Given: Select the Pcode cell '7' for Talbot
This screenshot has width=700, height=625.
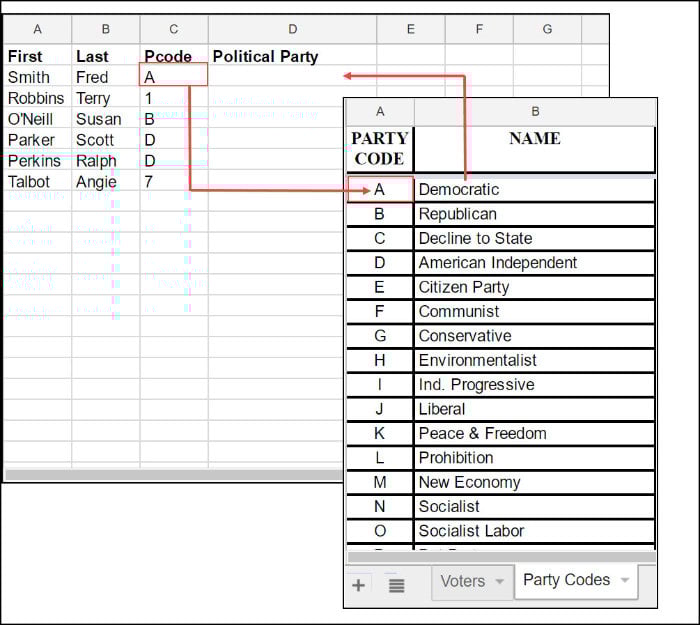Looking at the screenshot, I should click(174, 182).
